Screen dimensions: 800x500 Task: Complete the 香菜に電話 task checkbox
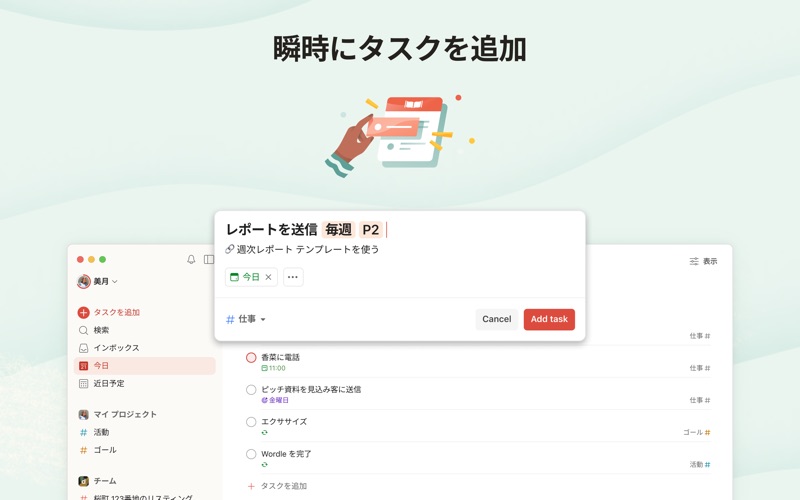pos(251,358)
